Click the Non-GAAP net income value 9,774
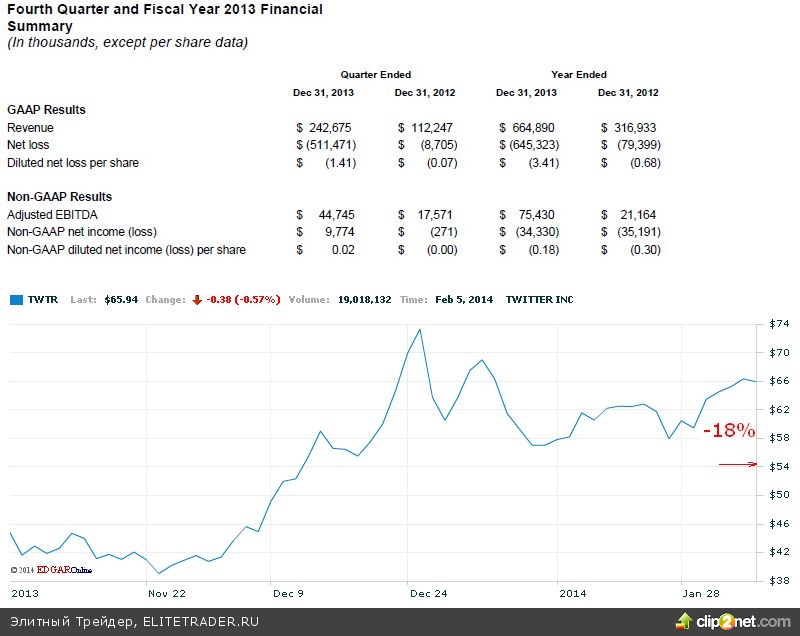The height and width of the screenshot is (636, 800). 339,232
